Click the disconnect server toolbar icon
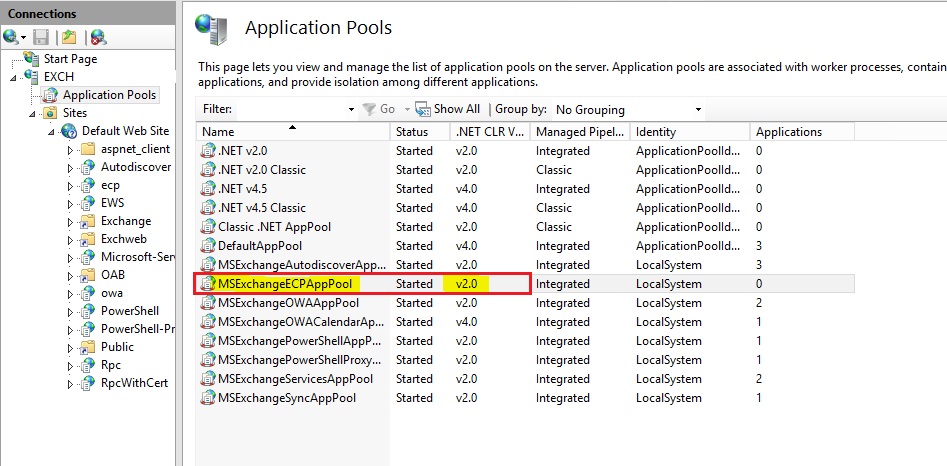Image resolution: width=947 pixels, height=466 pixels. 98,38
